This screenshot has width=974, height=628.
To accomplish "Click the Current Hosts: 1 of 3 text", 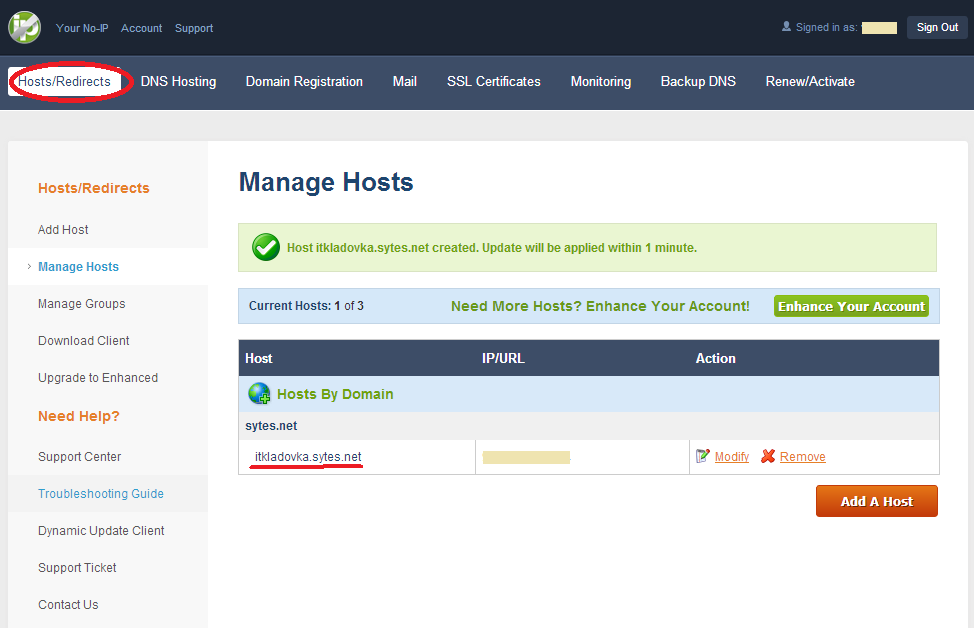I will pos(306,306).
